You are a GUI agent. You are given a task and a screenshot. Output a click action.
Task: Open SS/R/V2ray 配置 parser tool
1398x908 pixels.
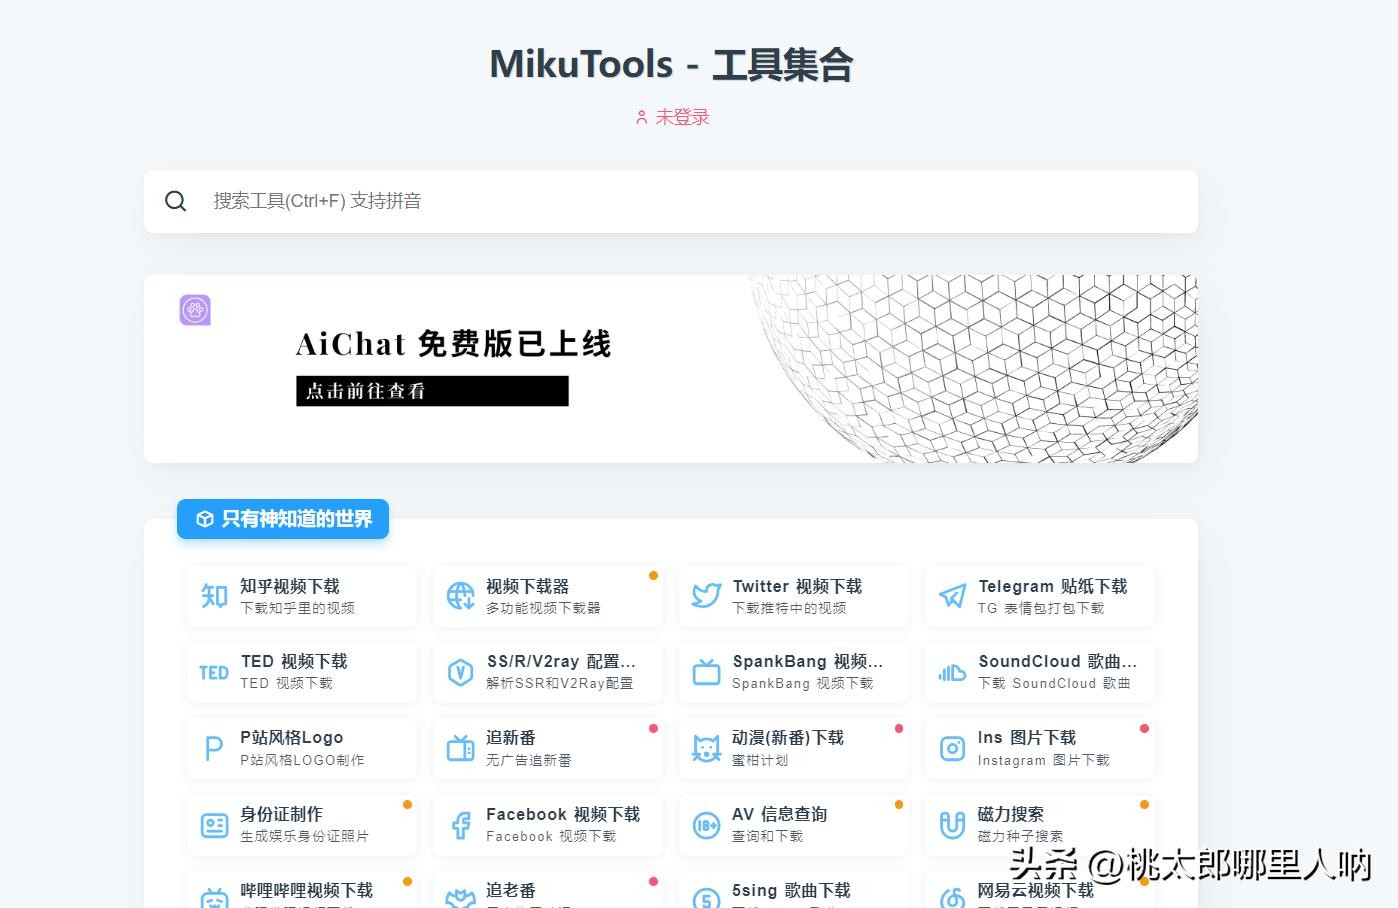click(548, 672)
